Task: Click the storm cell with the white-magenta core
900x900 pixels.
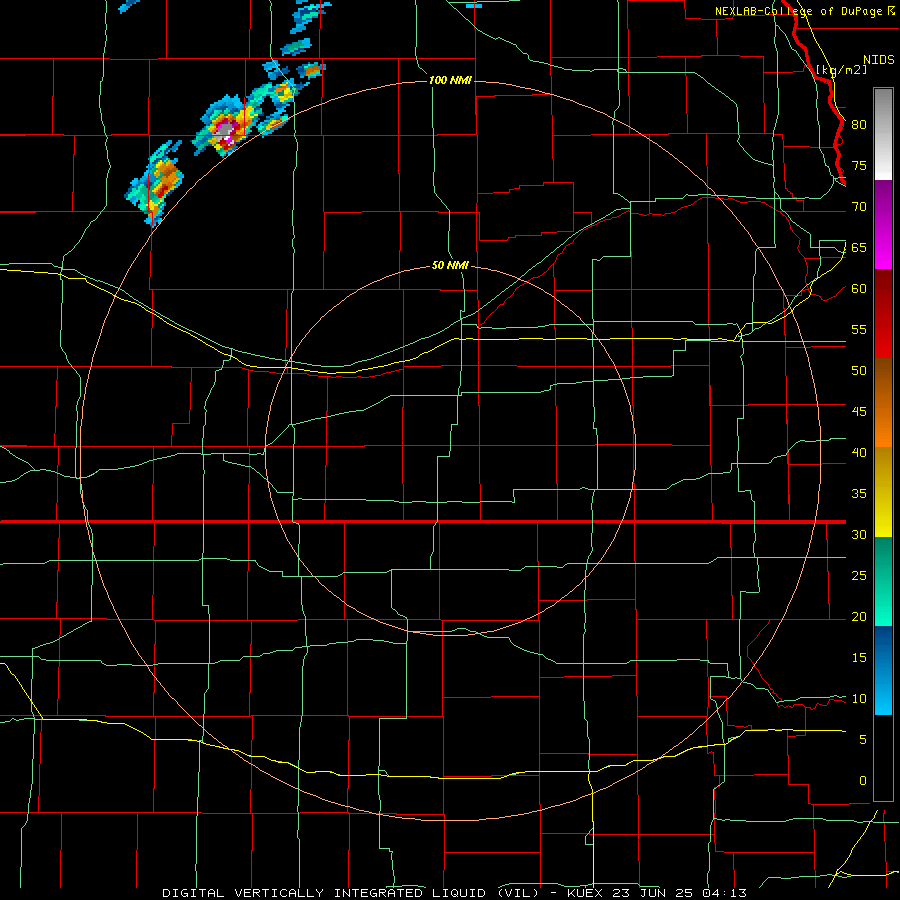Action: click(227, 130)
